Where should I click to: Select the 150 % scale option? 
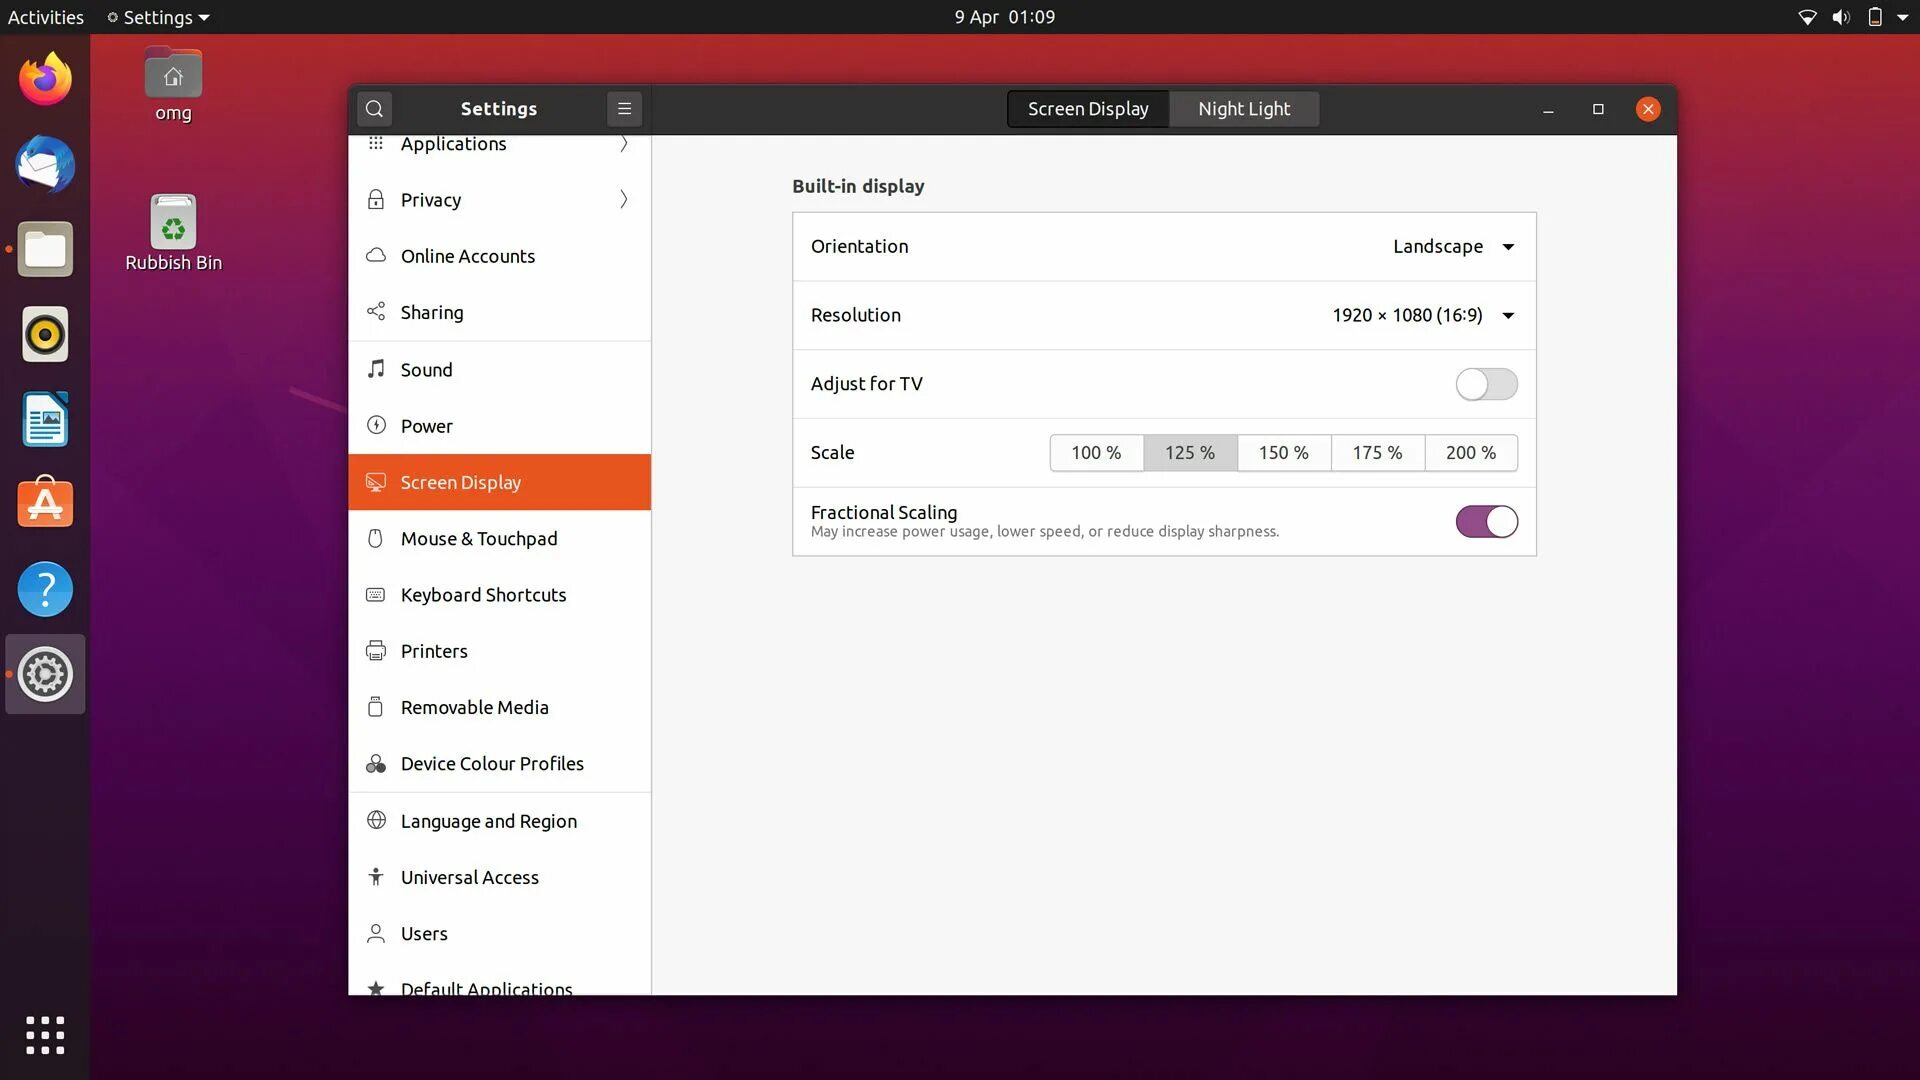(1283, 453)
